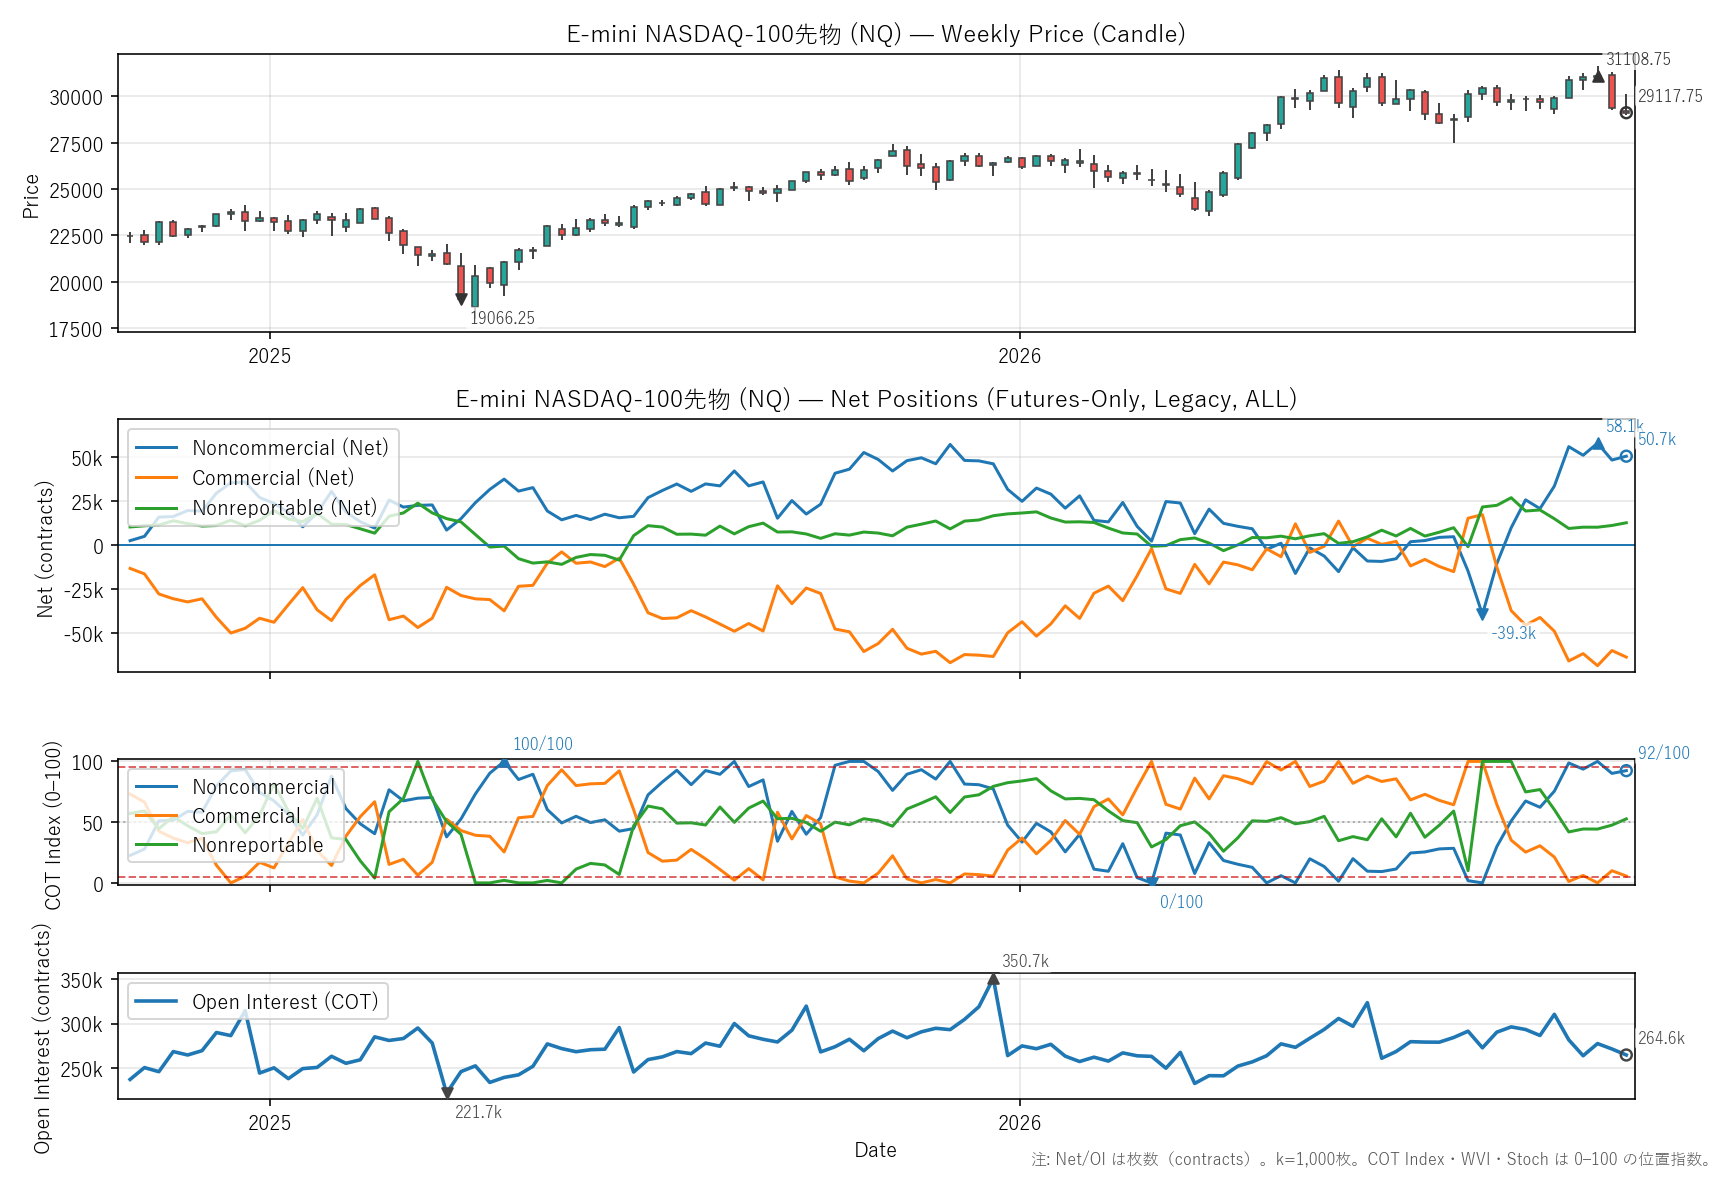Click the blue down-triangle at net position low
The width and height of the screenshot is (1728, 1180).
point(1482,614)
